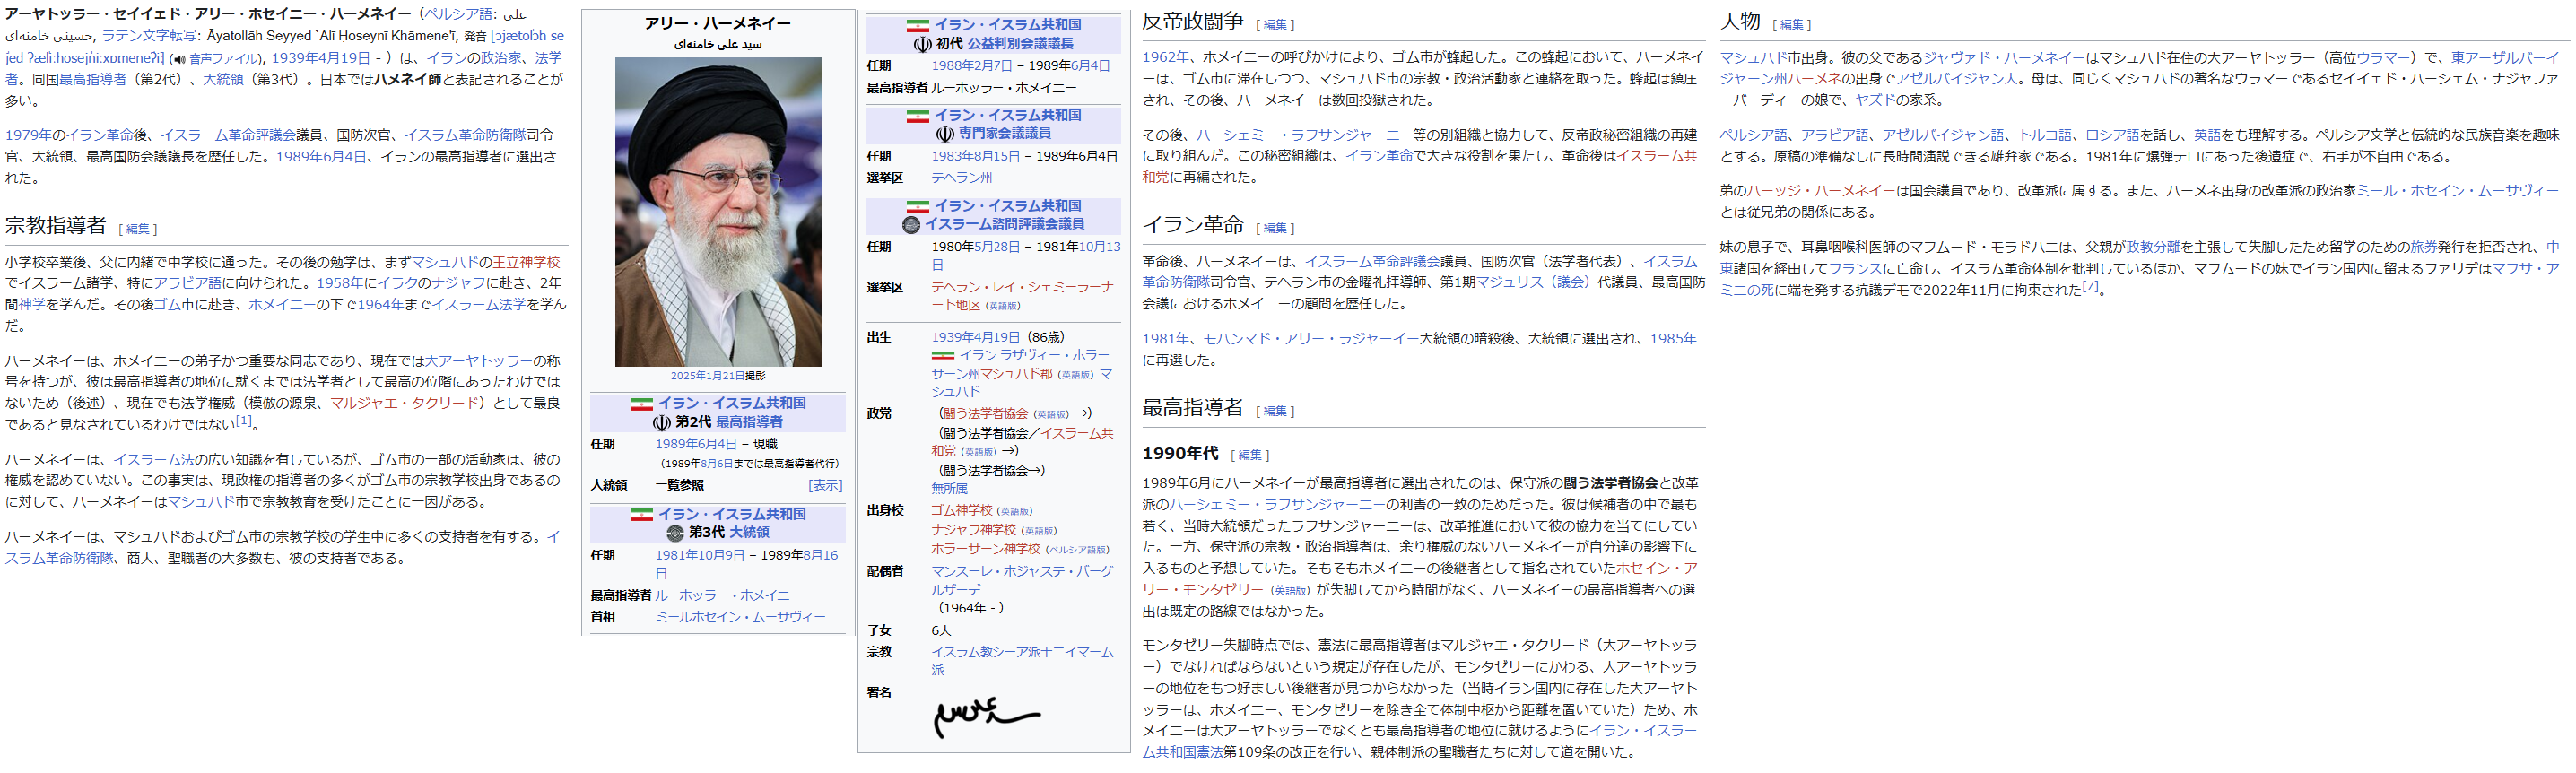2576x773 pixels.
Task: Edit the イラン革命 section
Action: click(x=1275, y=229)
